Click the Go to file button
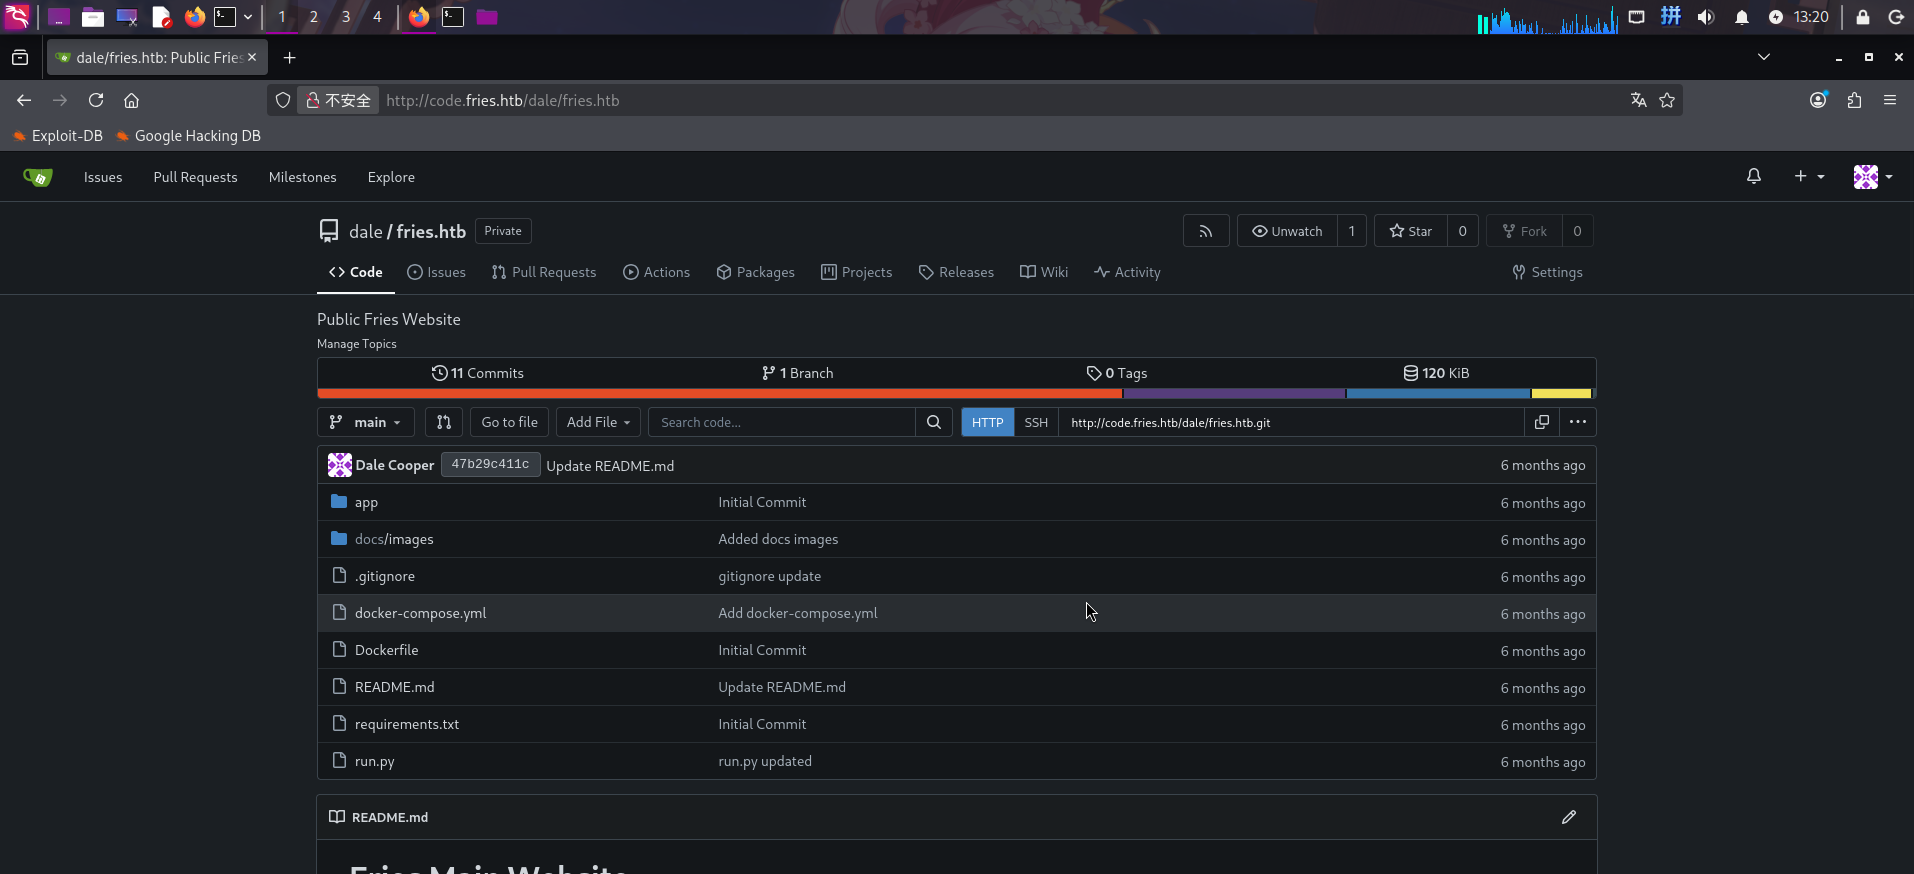This screenshot has height=874, width=1914. 510,422
